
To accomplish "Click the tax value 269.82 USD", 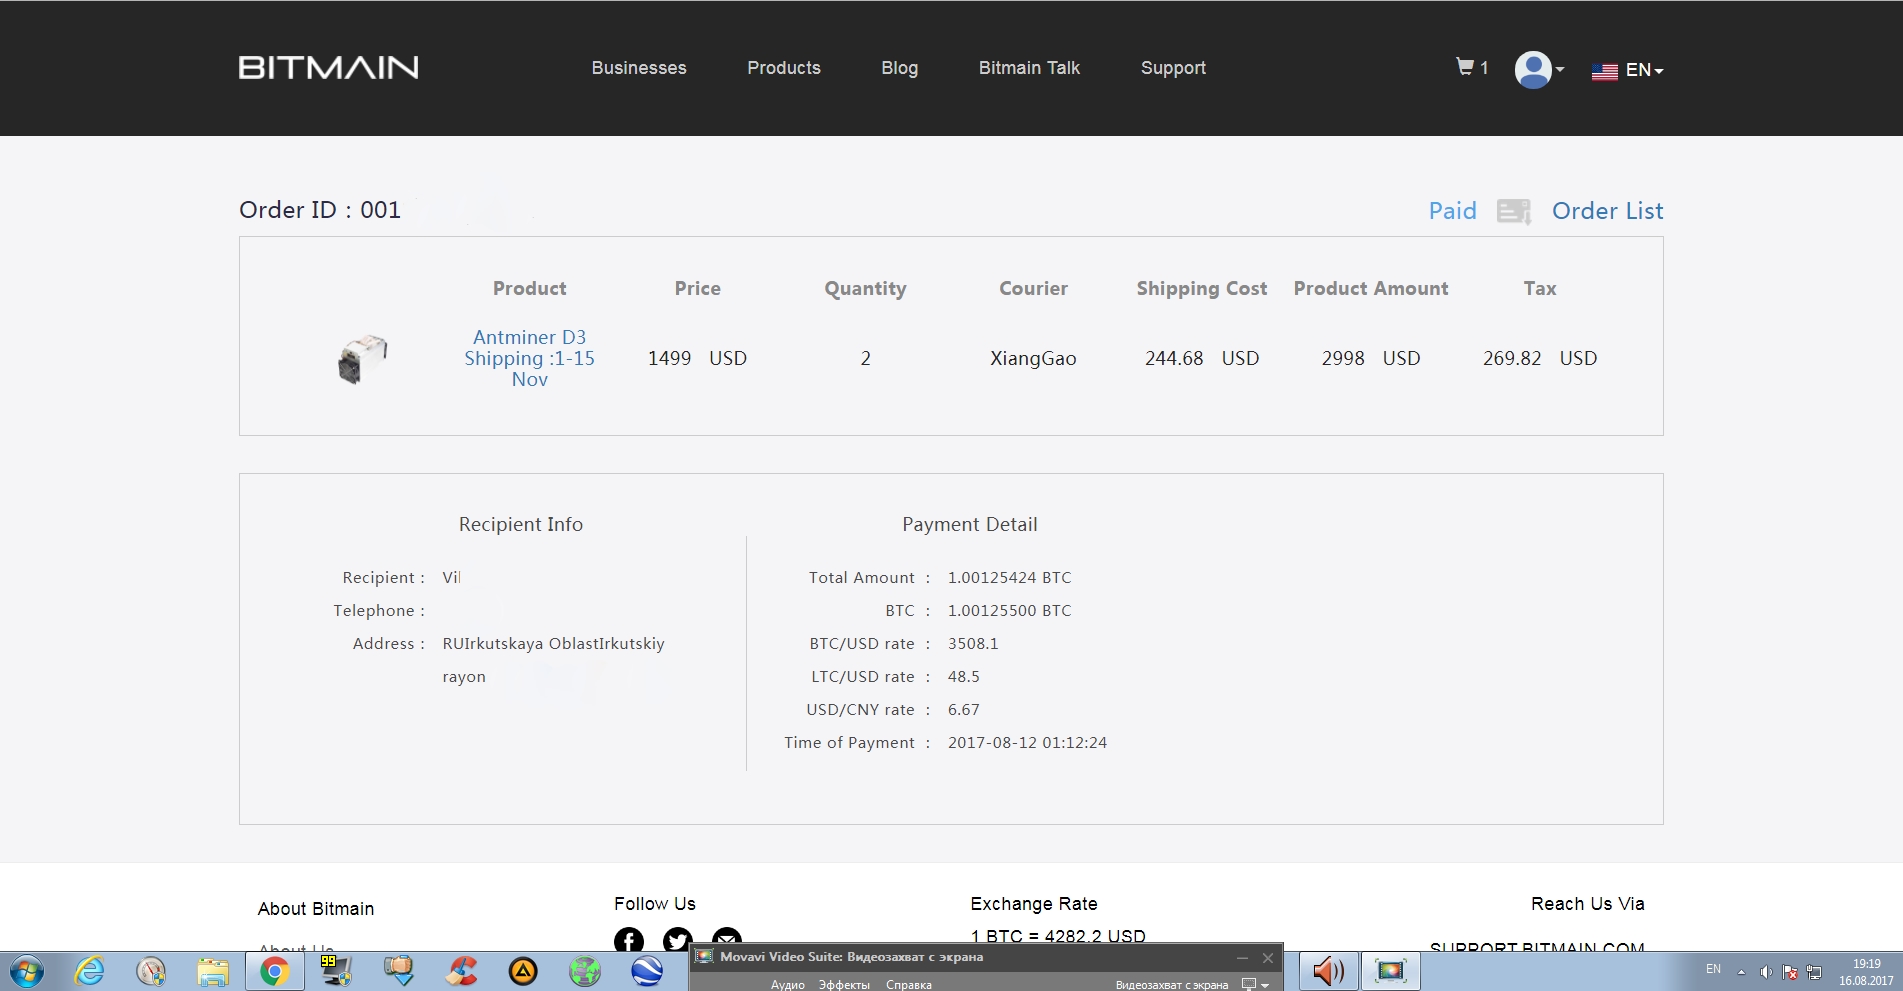I will (x=1540, y=358).
